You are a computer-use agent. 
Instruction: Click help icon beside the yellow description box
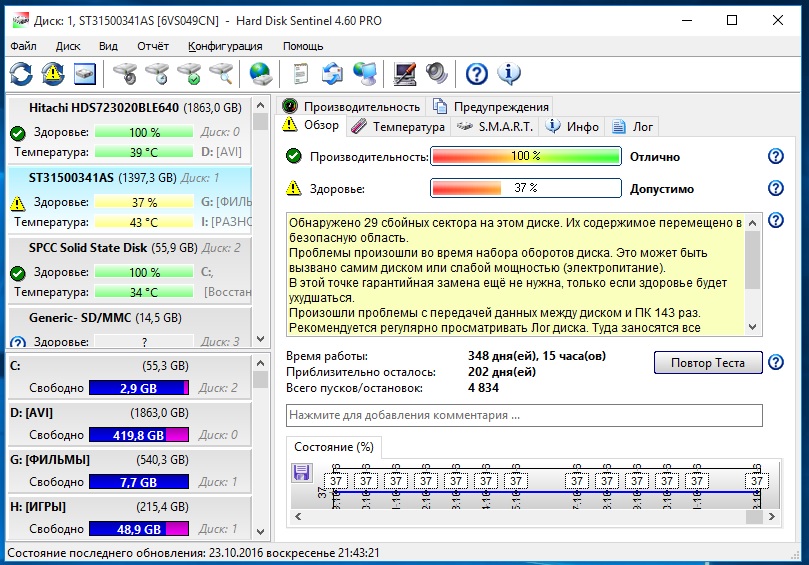coord(775,220)
